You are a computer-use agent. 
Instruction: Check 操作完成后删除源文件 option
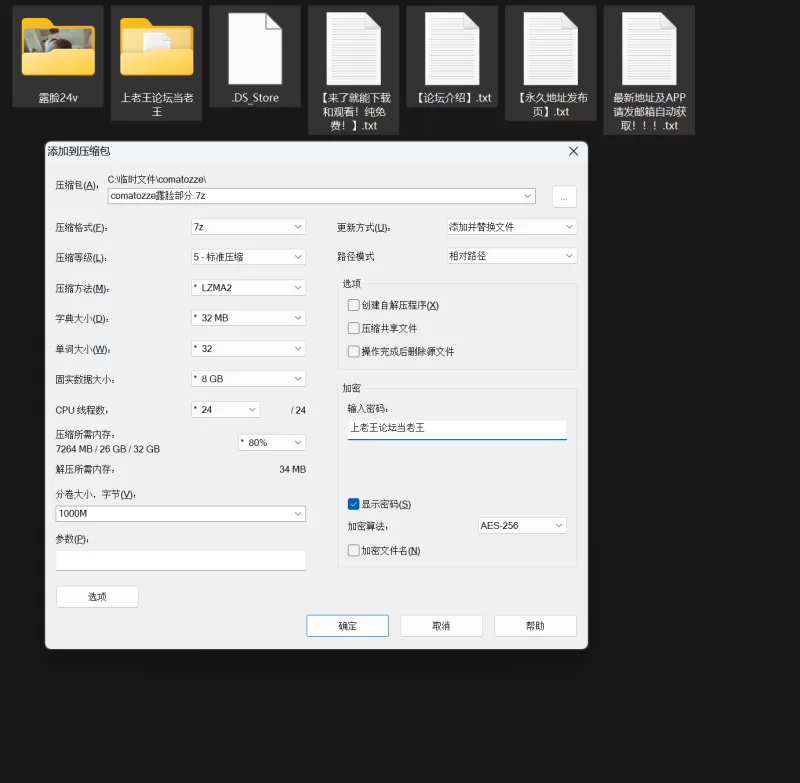point(353,351)
